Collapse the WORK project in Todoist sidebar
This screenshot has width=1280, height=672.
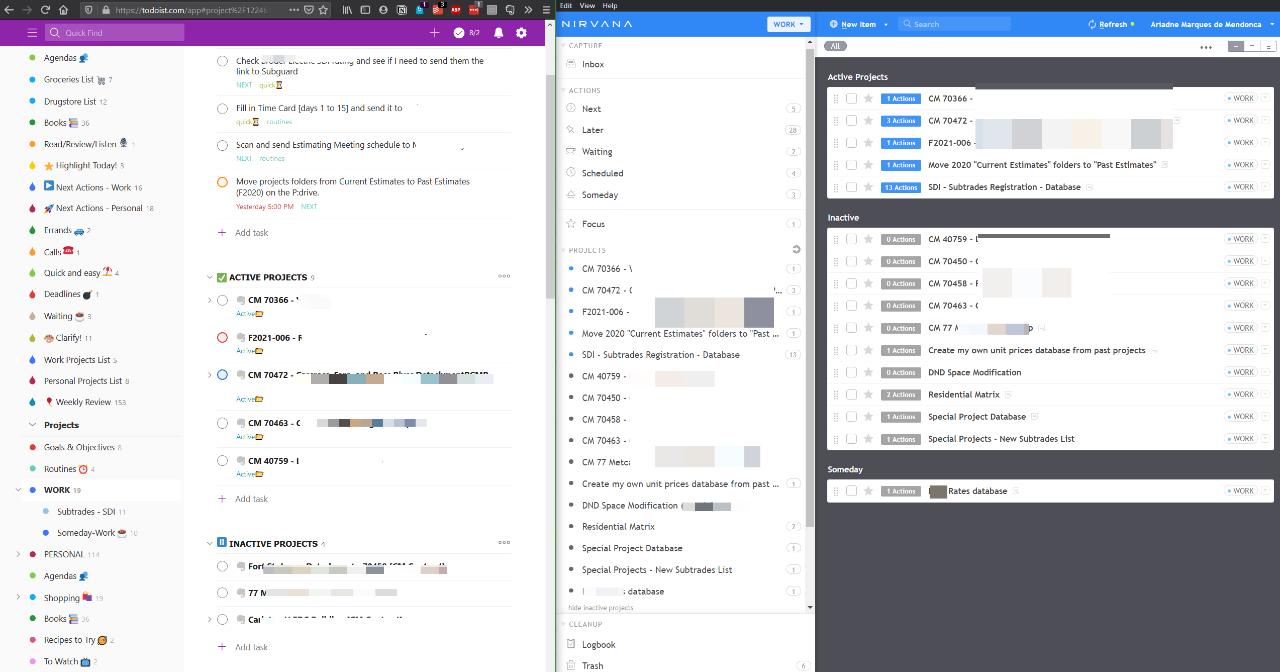pos(18,490)
